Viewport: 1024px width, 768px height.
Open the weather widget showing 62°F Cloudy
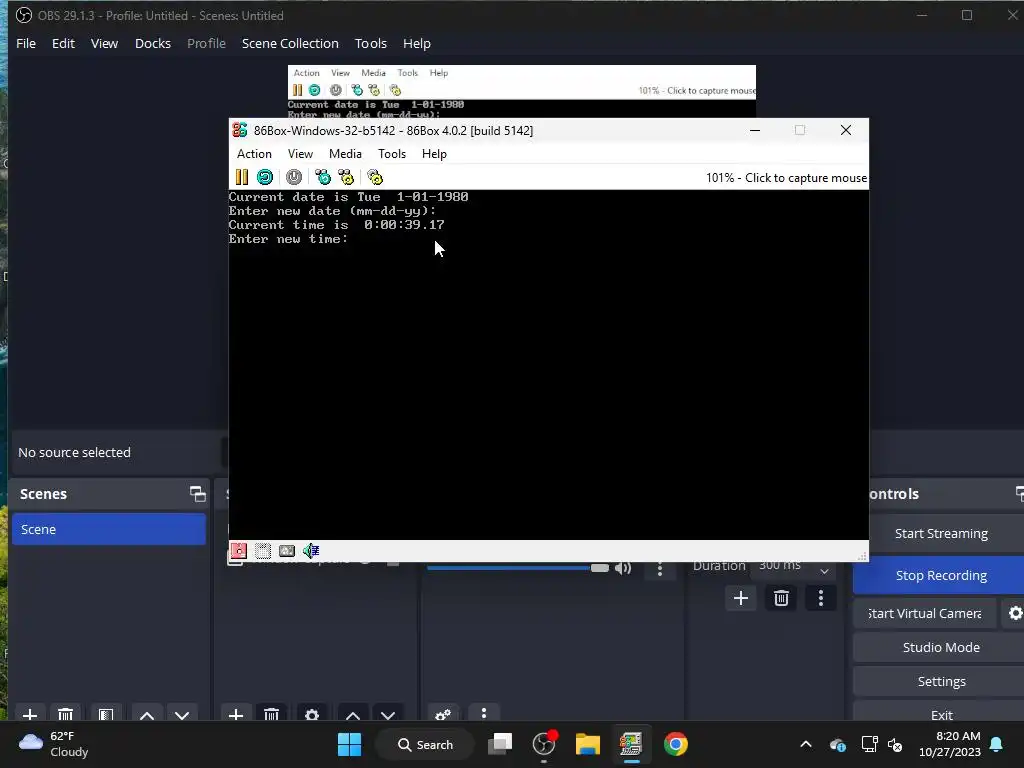54,744
